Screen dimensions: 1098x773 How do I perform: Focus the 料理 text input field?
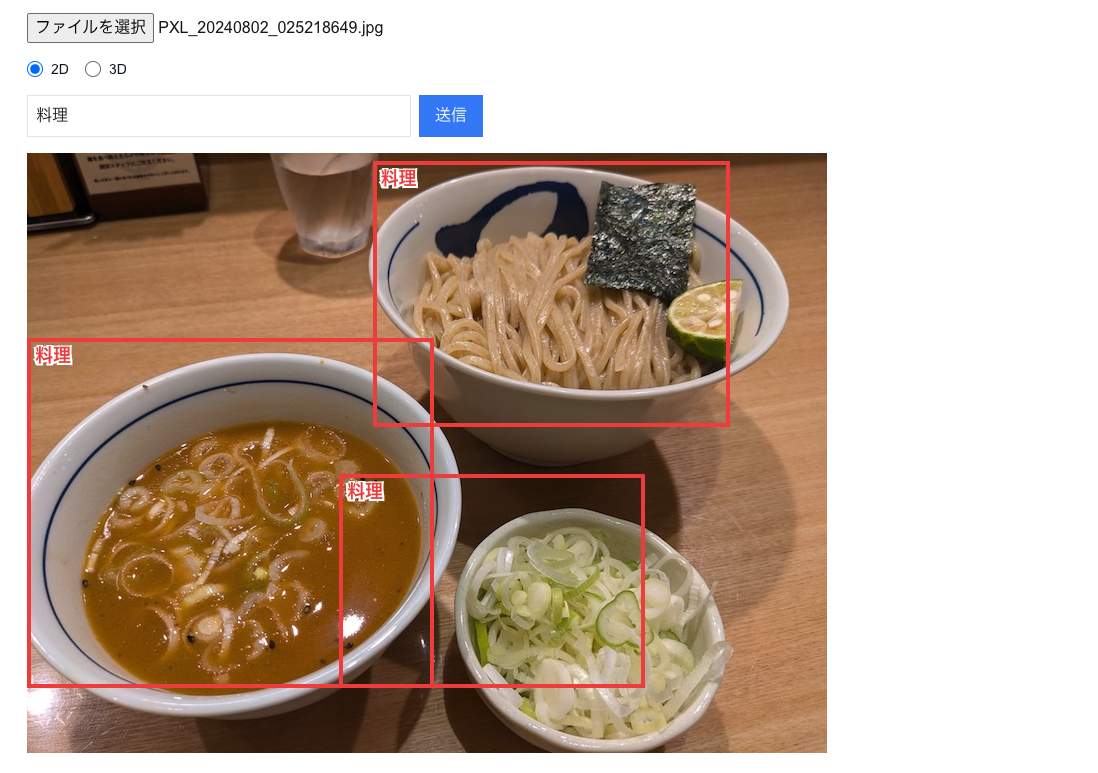point(218,116)
